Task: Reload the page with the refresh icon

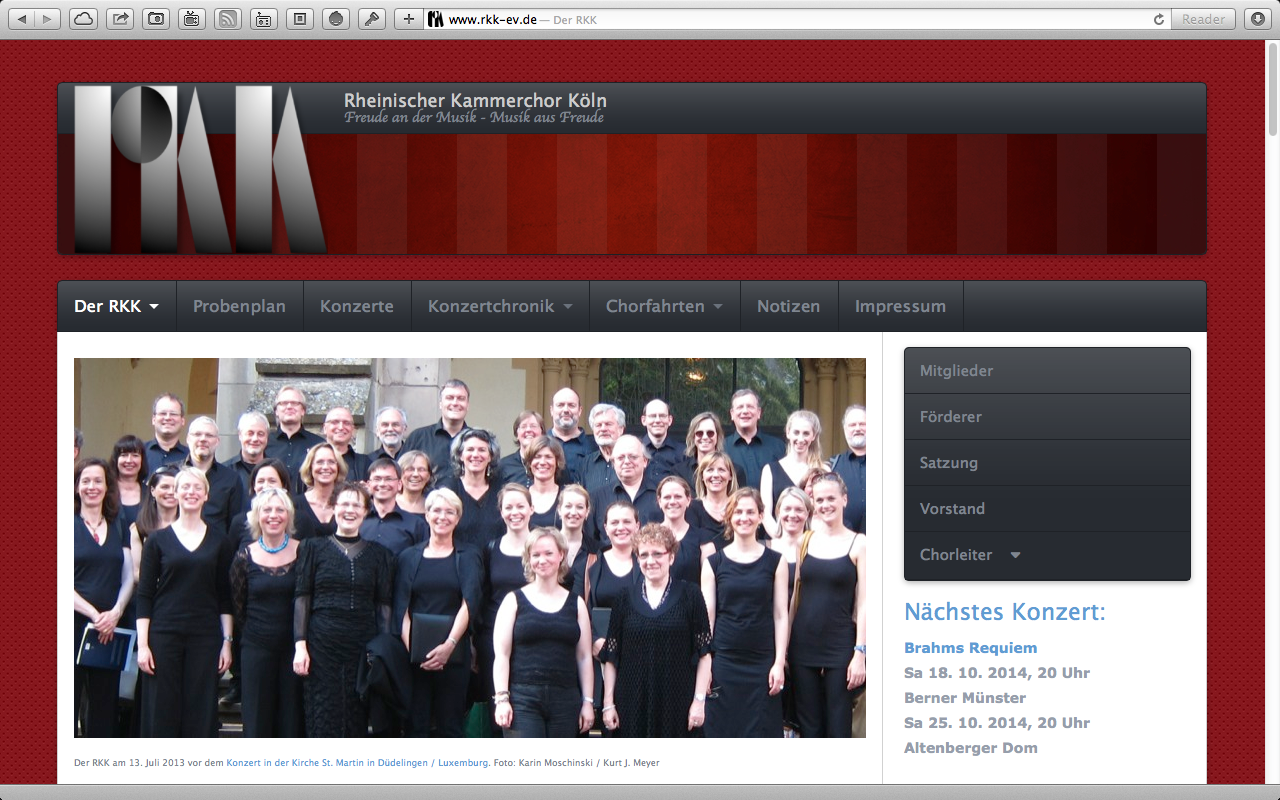Action: click(1159, 19)
